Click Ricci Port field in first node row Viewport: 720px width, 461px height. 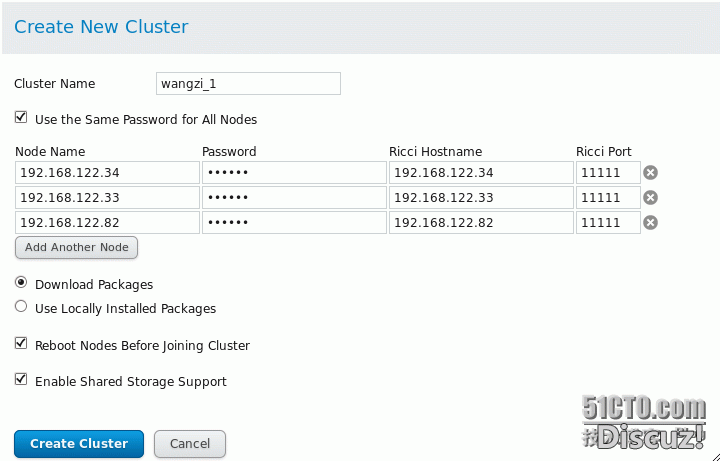click(607, 173)
